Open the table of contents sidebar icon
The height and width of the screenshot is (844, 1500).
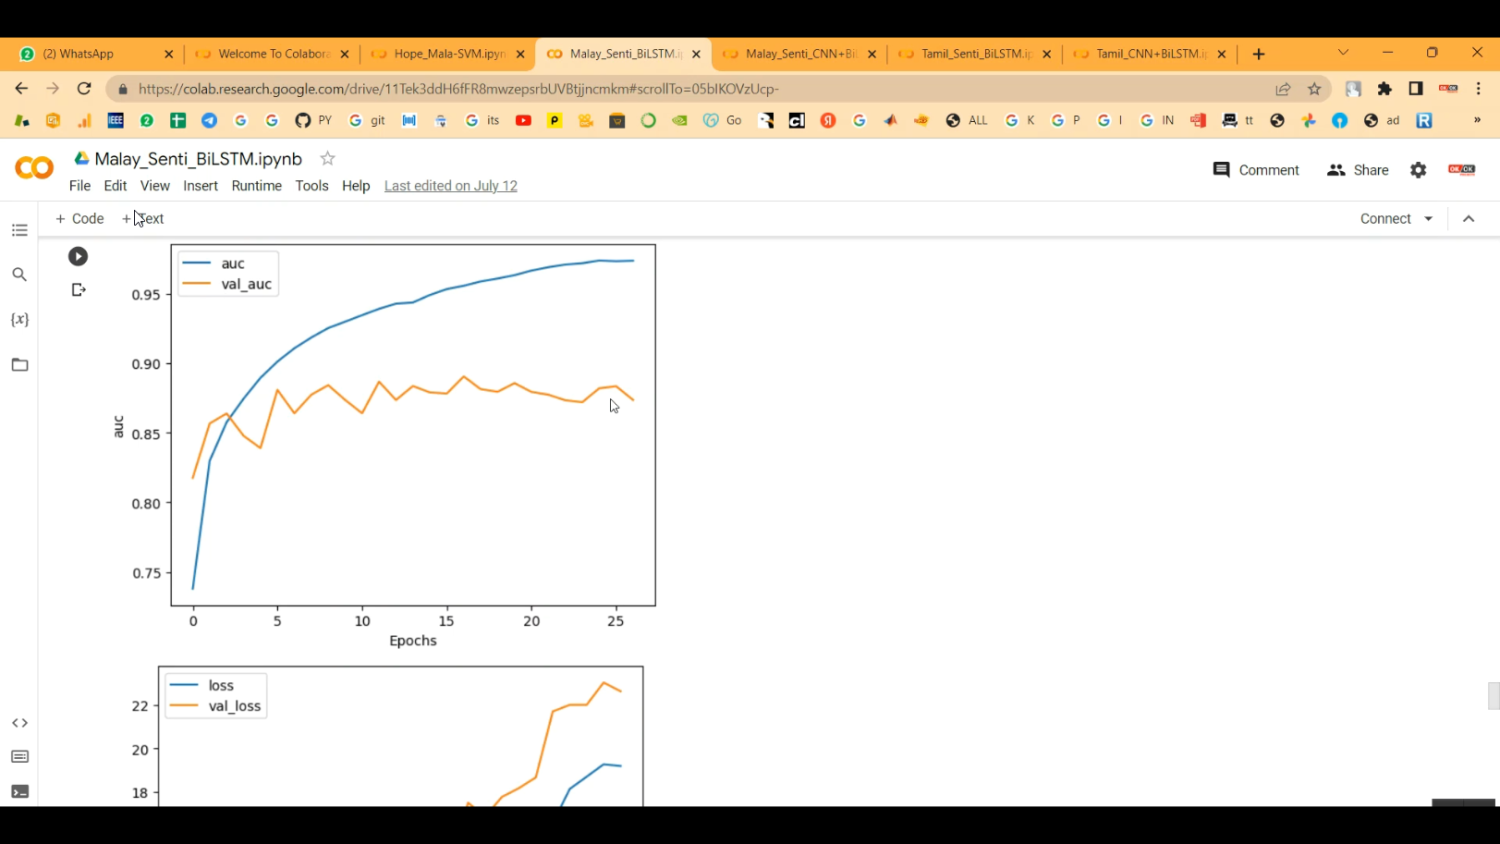[20, 230]
